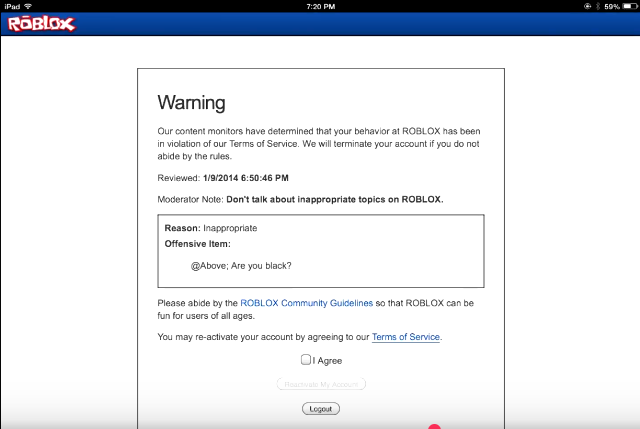Image resolution: width=640 pixels, height=429 pixels.
Task: Tap the iPad label in status bar
Action: (x=12, y=5)
